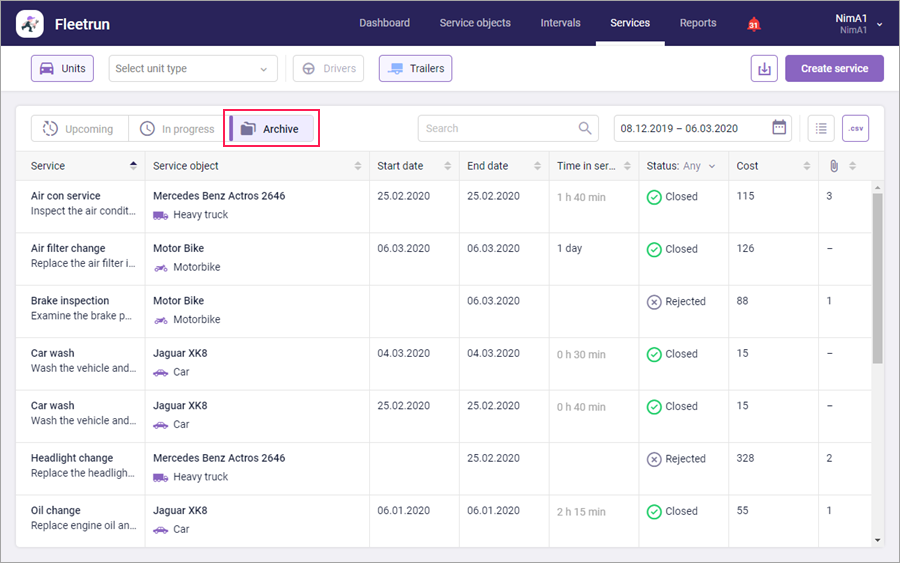Open the NimA1 user account menu

pos(857,24)
